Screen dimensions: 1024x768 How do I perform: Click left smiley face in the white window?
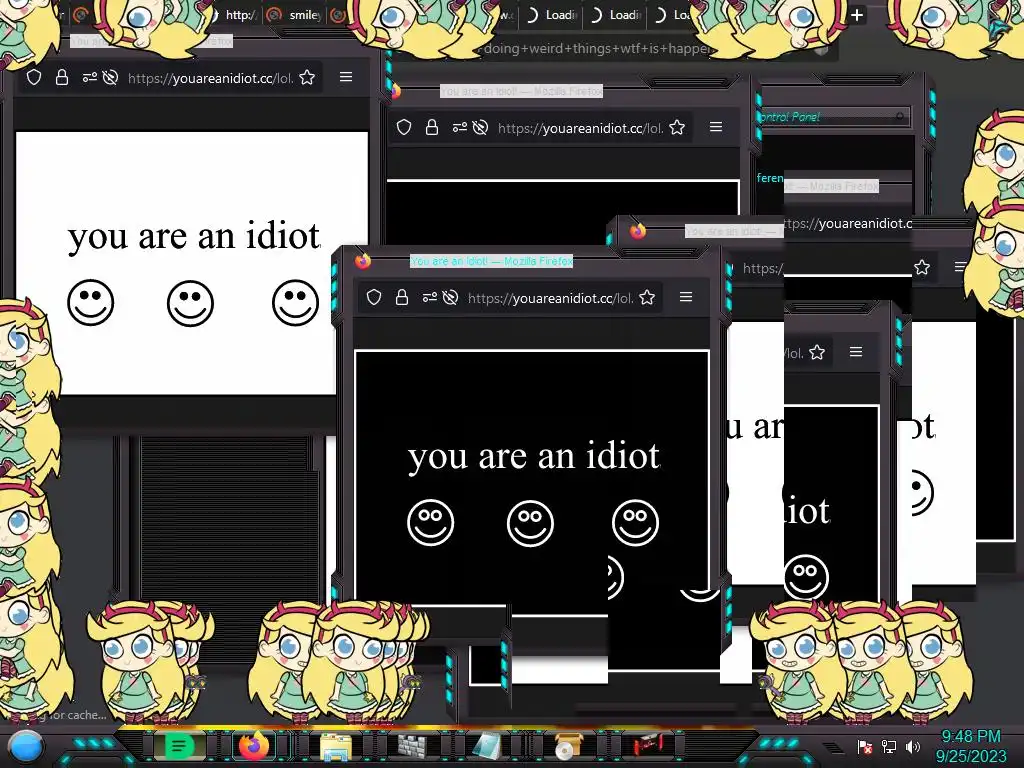[x=91, y=302]
